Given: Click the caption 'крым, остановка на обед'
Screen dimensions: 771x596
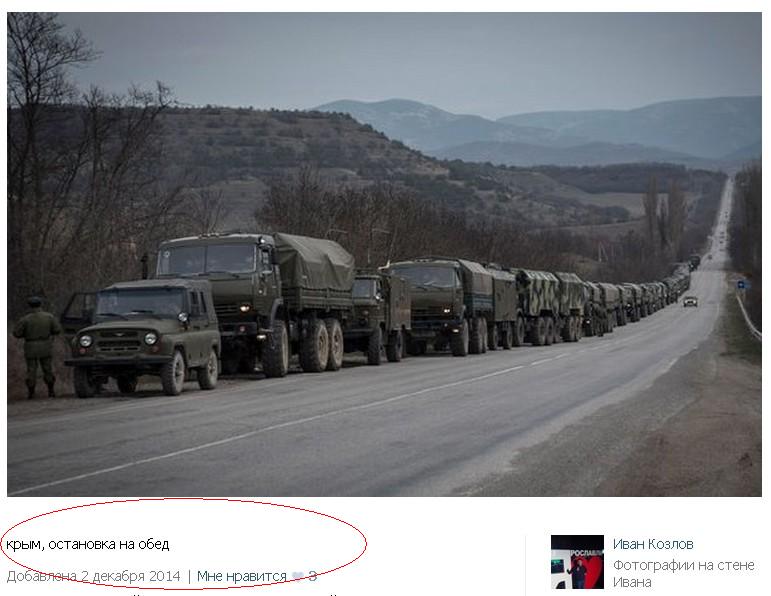Looking at the screenshot, I should 88,544.
